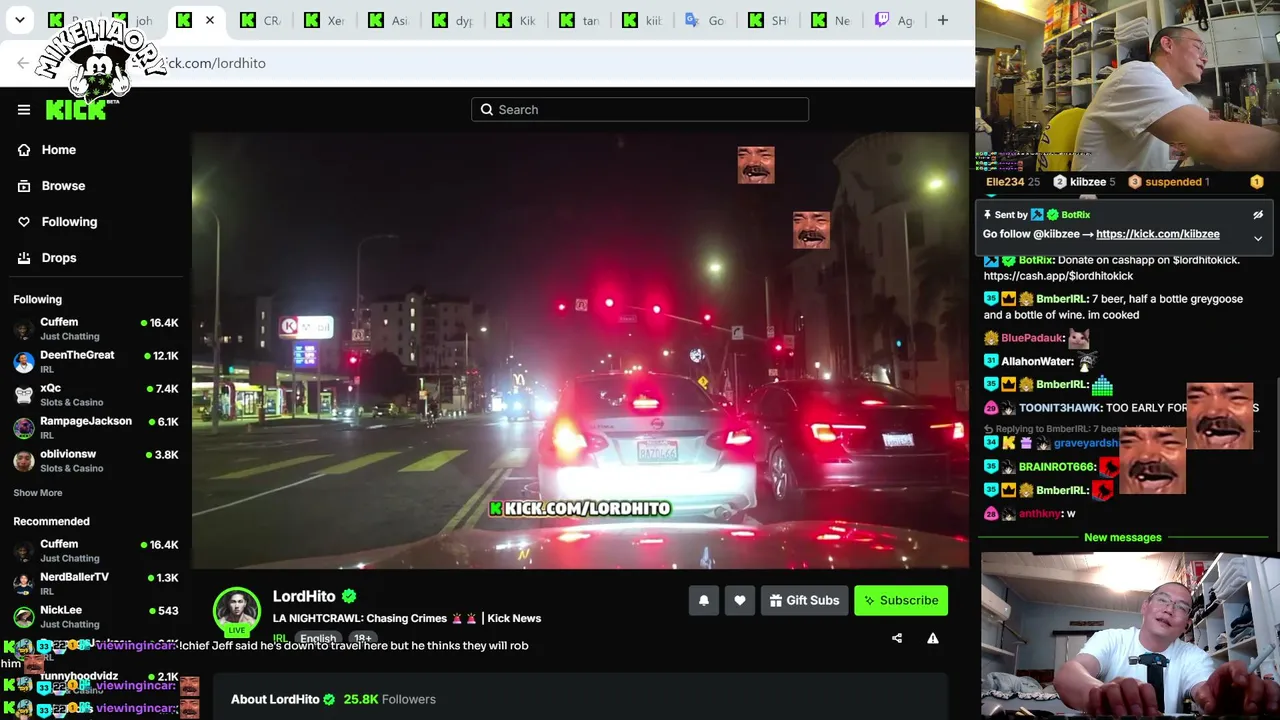This screenshot has width=1280, height=720.
Task: Switch to the Google Translate 'Go' tab
Action: pos(704,20)
